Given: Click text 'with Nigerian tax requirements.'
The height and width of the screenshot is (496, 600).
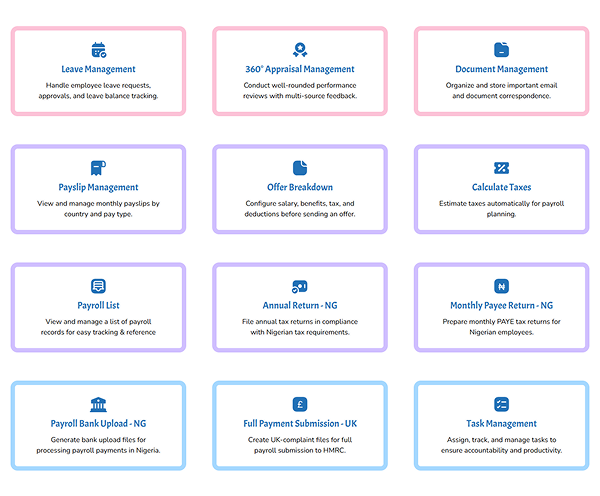Looking at the screenshot, I should (x=300, y=332).
